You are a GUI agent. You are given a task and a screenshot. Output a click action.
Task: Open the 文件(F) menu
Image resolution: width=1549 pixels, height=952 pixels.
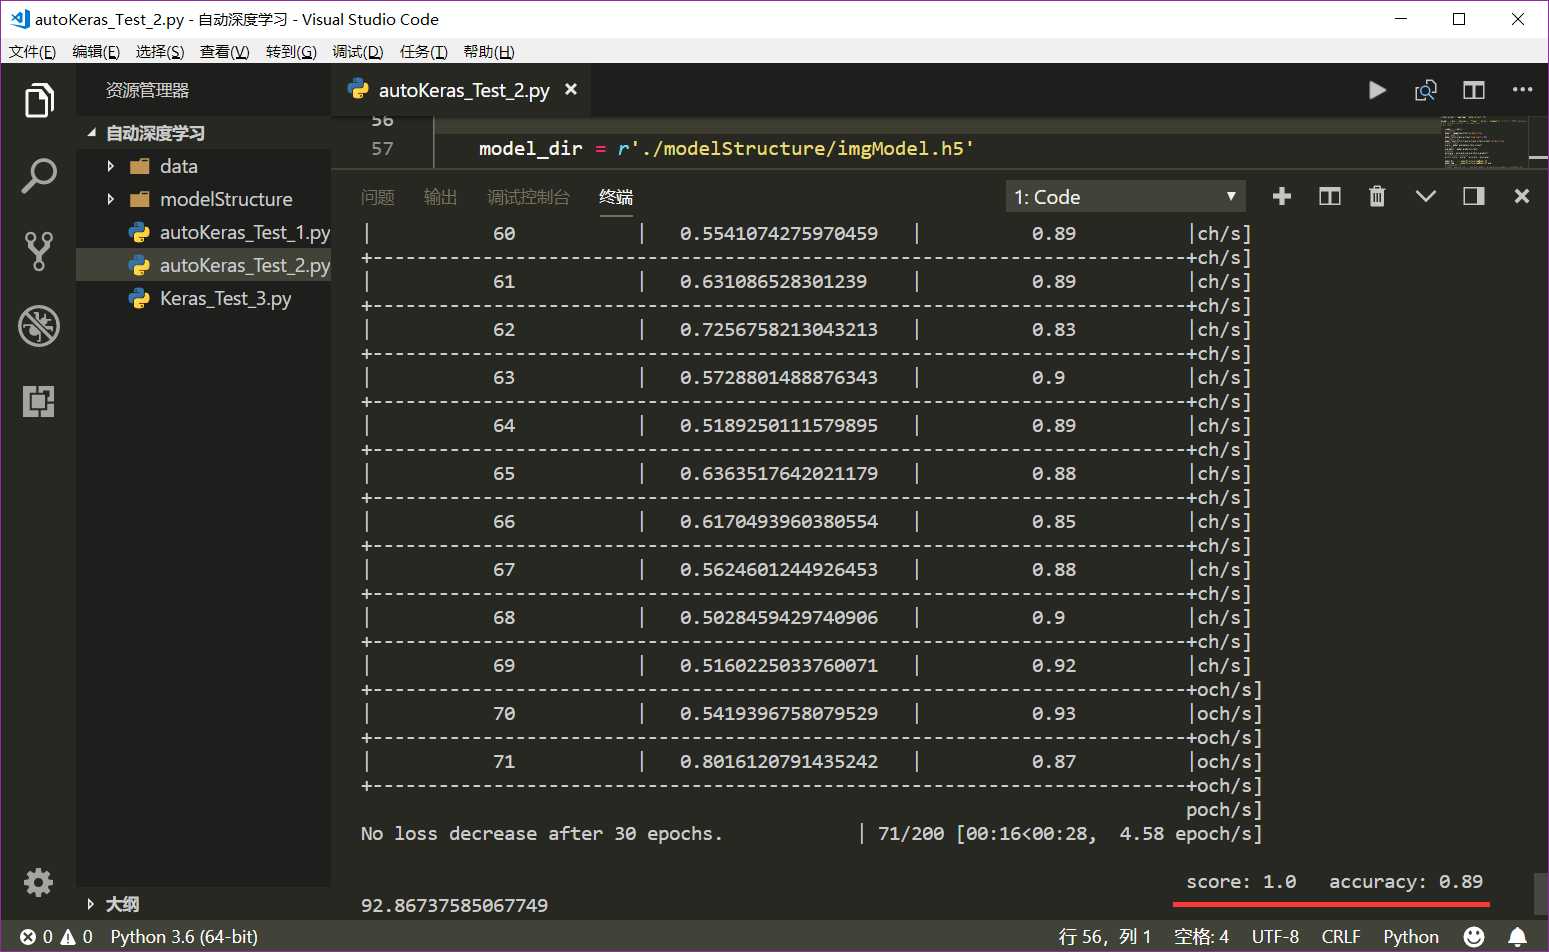(x=33, y=52)
